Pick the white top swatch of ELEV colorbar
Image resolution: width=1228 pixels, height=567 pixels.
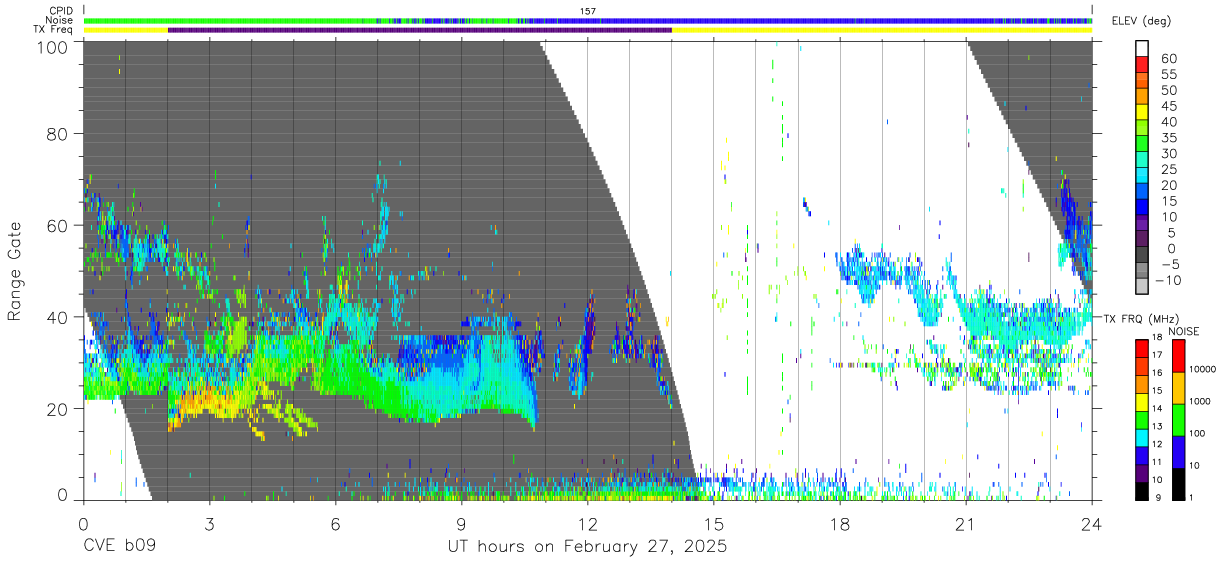pos(1142,48)
